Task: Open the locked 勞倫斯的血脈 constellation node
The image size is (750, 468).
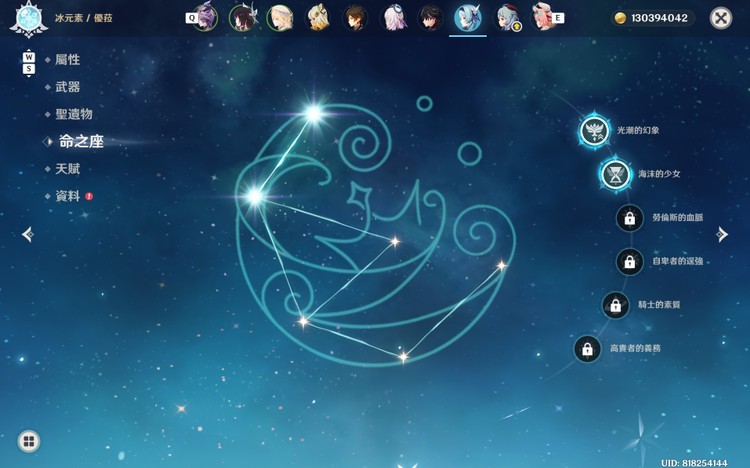Action: [629, 218]
